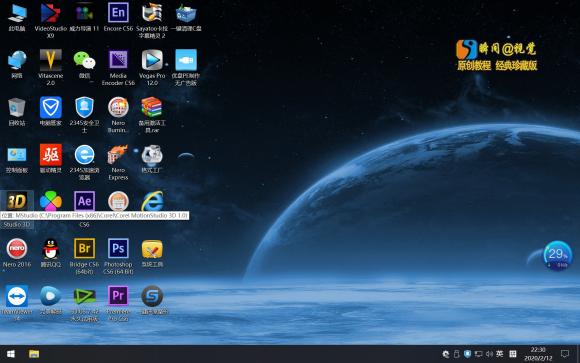Open the yellow toolbox tools icon
This screenshot has width=580, height=363.
(152, 249)
